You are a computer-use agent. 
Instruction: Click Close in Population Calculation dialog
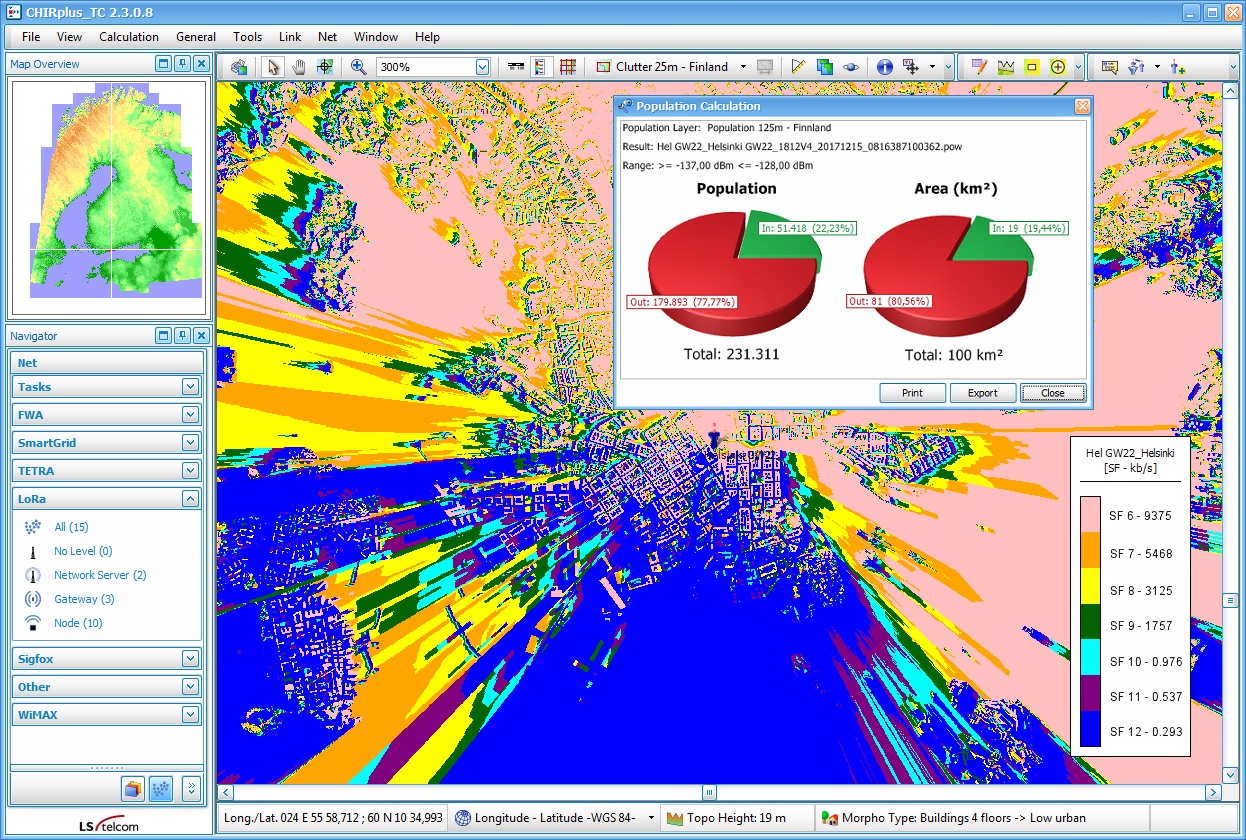pos(1053,393)
